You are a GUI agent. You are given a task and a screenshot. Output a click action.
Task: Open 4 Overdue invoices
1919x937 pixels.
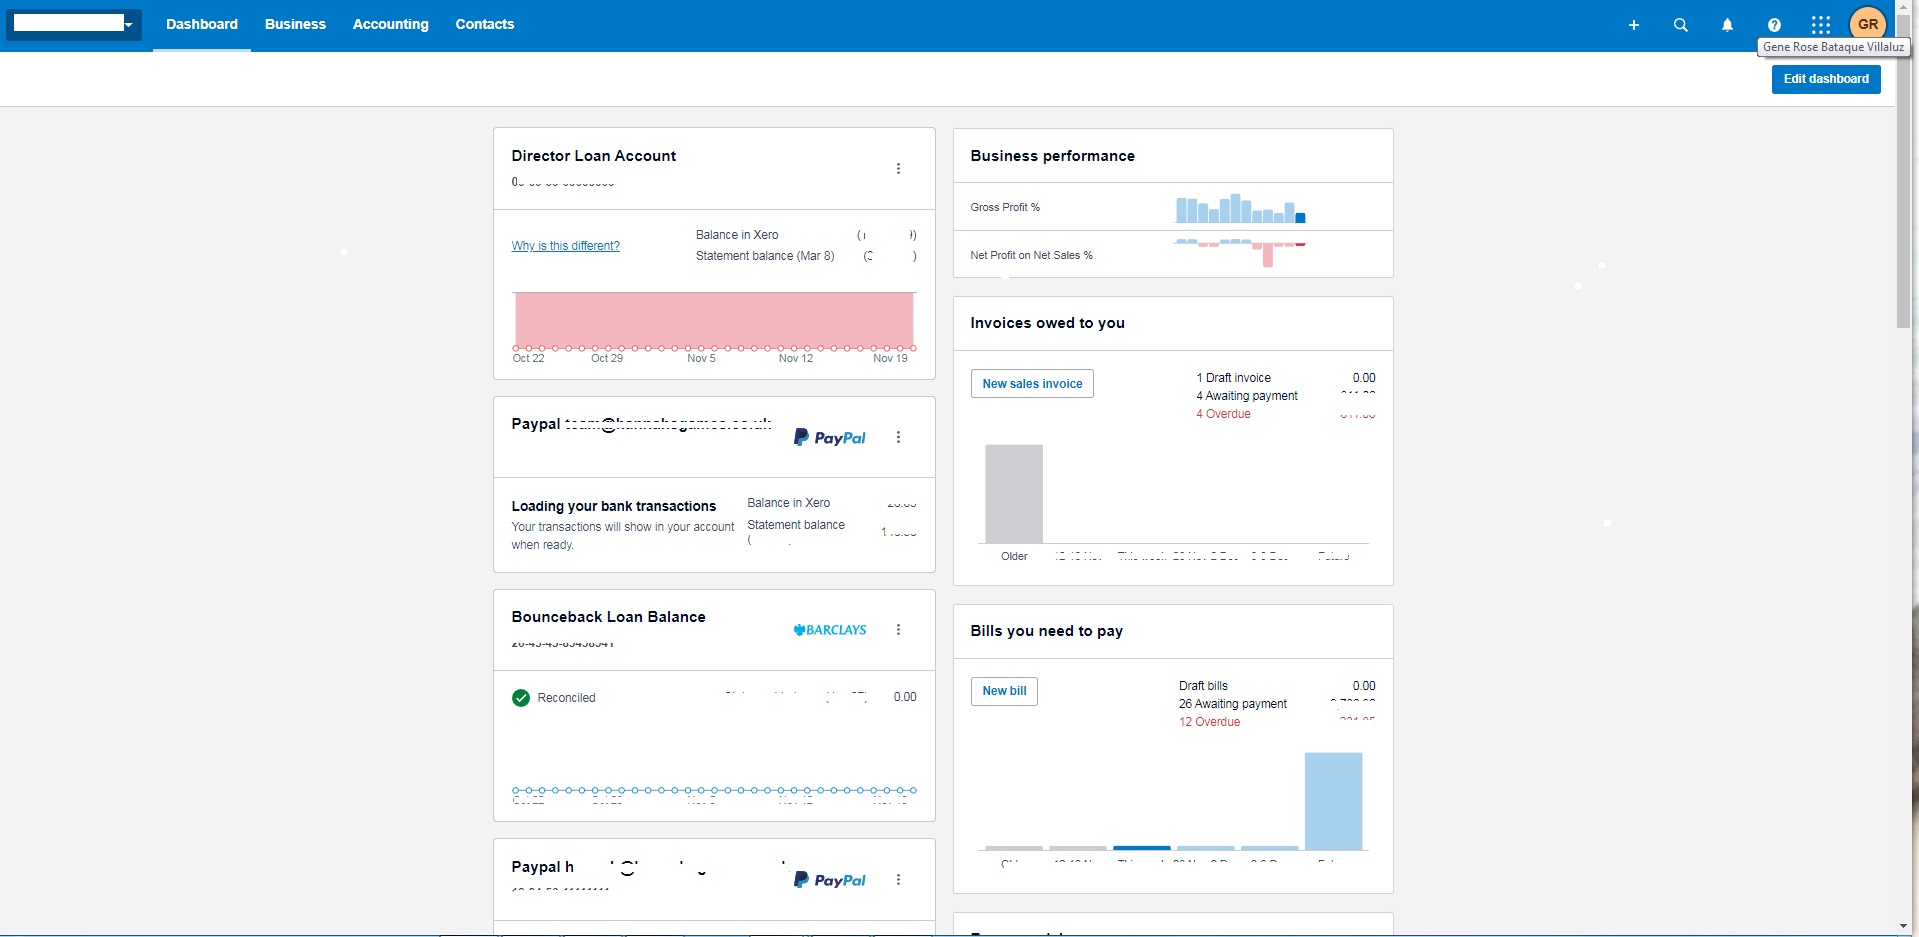pos(1223,414)
